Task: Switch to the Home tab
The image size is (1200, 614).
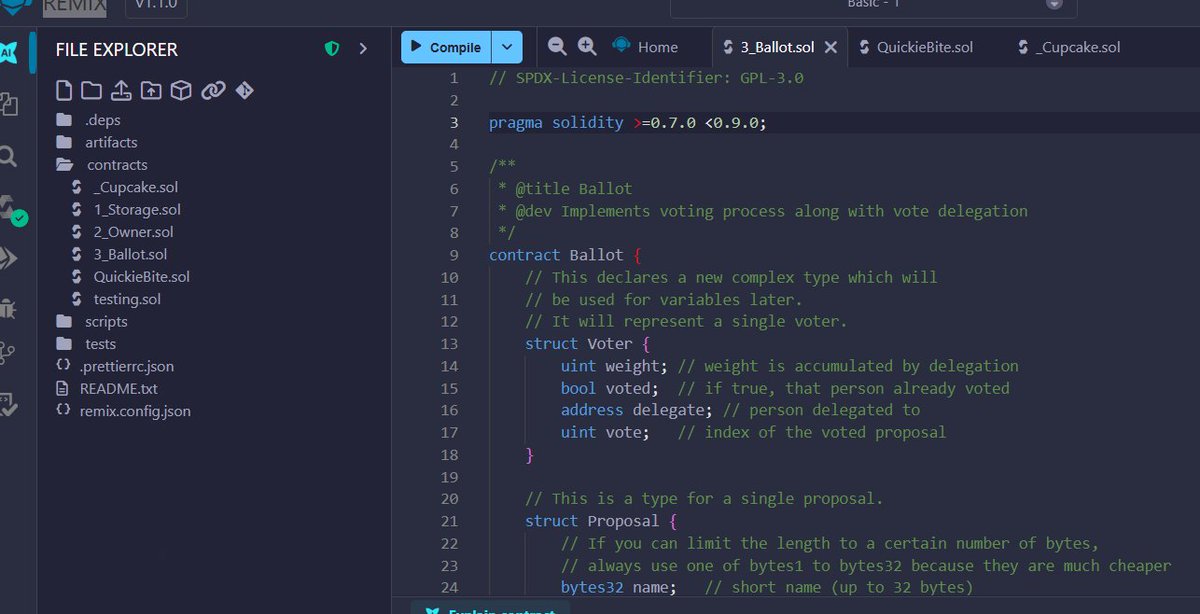Action: [645, 47]
